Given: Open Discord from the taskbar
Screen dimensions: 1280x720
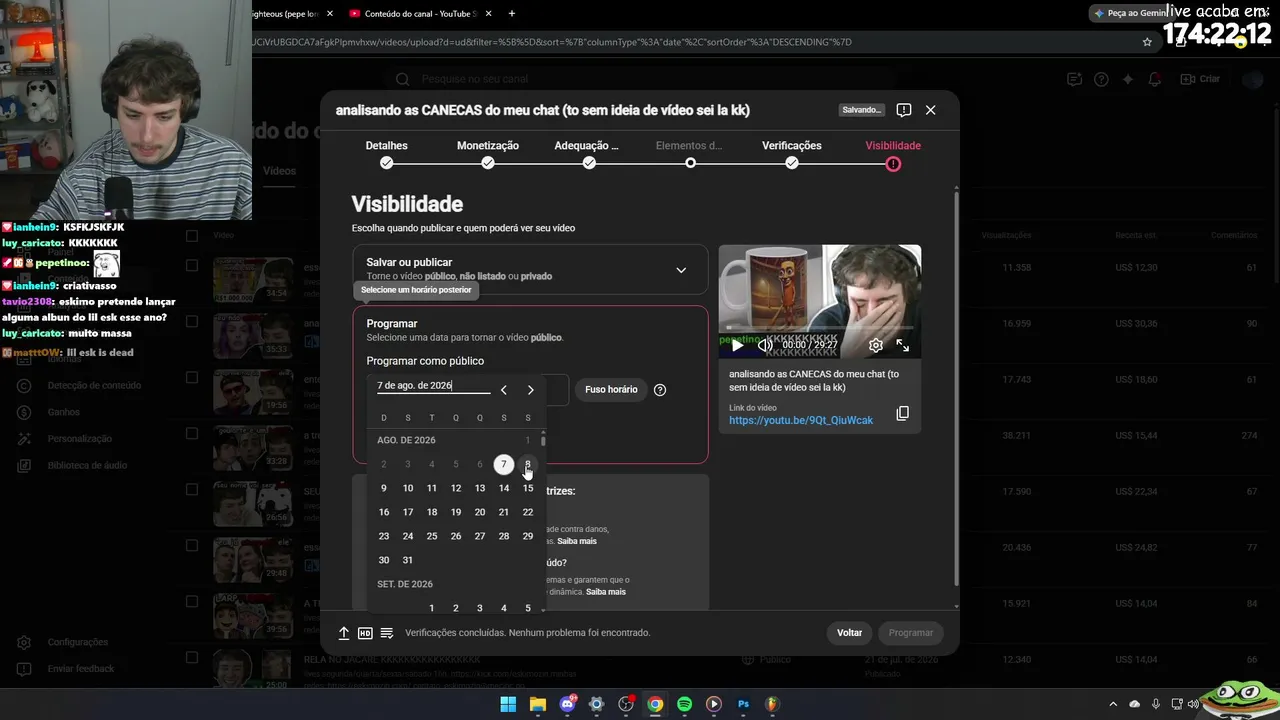Looking at the screenshot, I should point(567,704).
